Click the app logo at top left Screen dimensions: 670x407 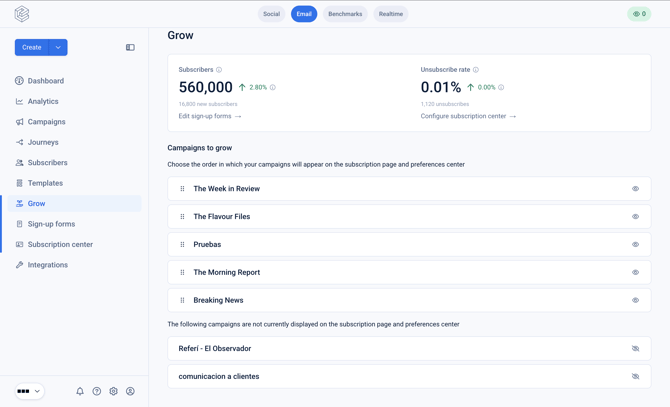point(22,14)
